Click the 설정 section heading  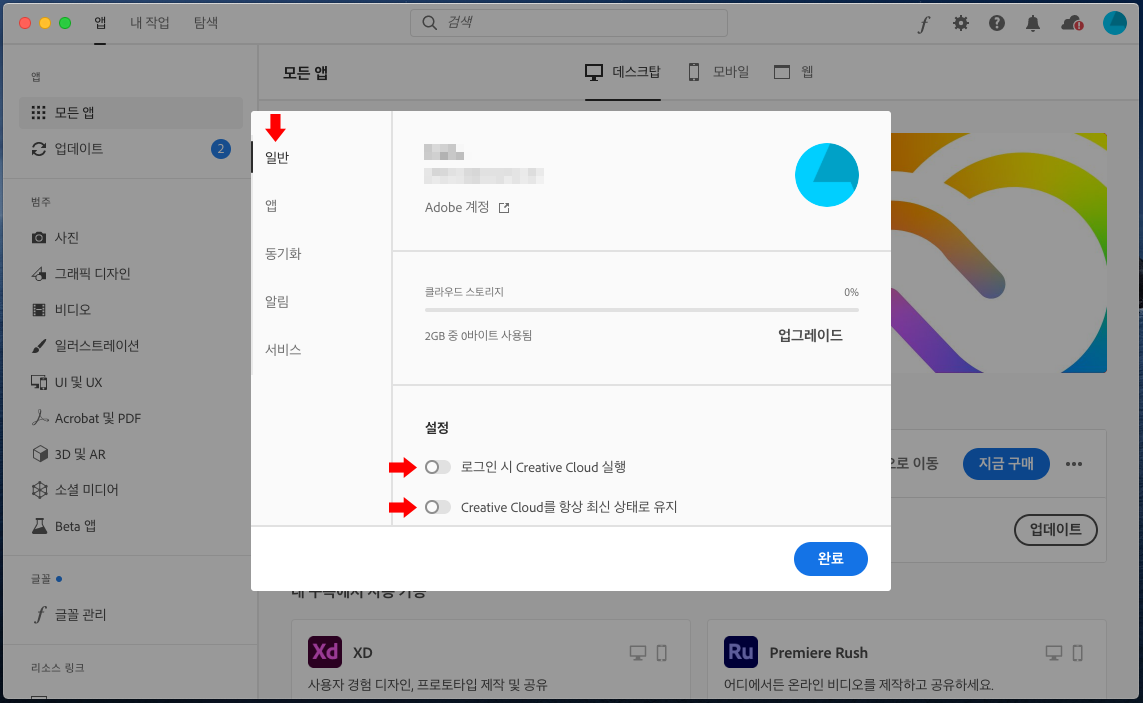pos(437,428)
